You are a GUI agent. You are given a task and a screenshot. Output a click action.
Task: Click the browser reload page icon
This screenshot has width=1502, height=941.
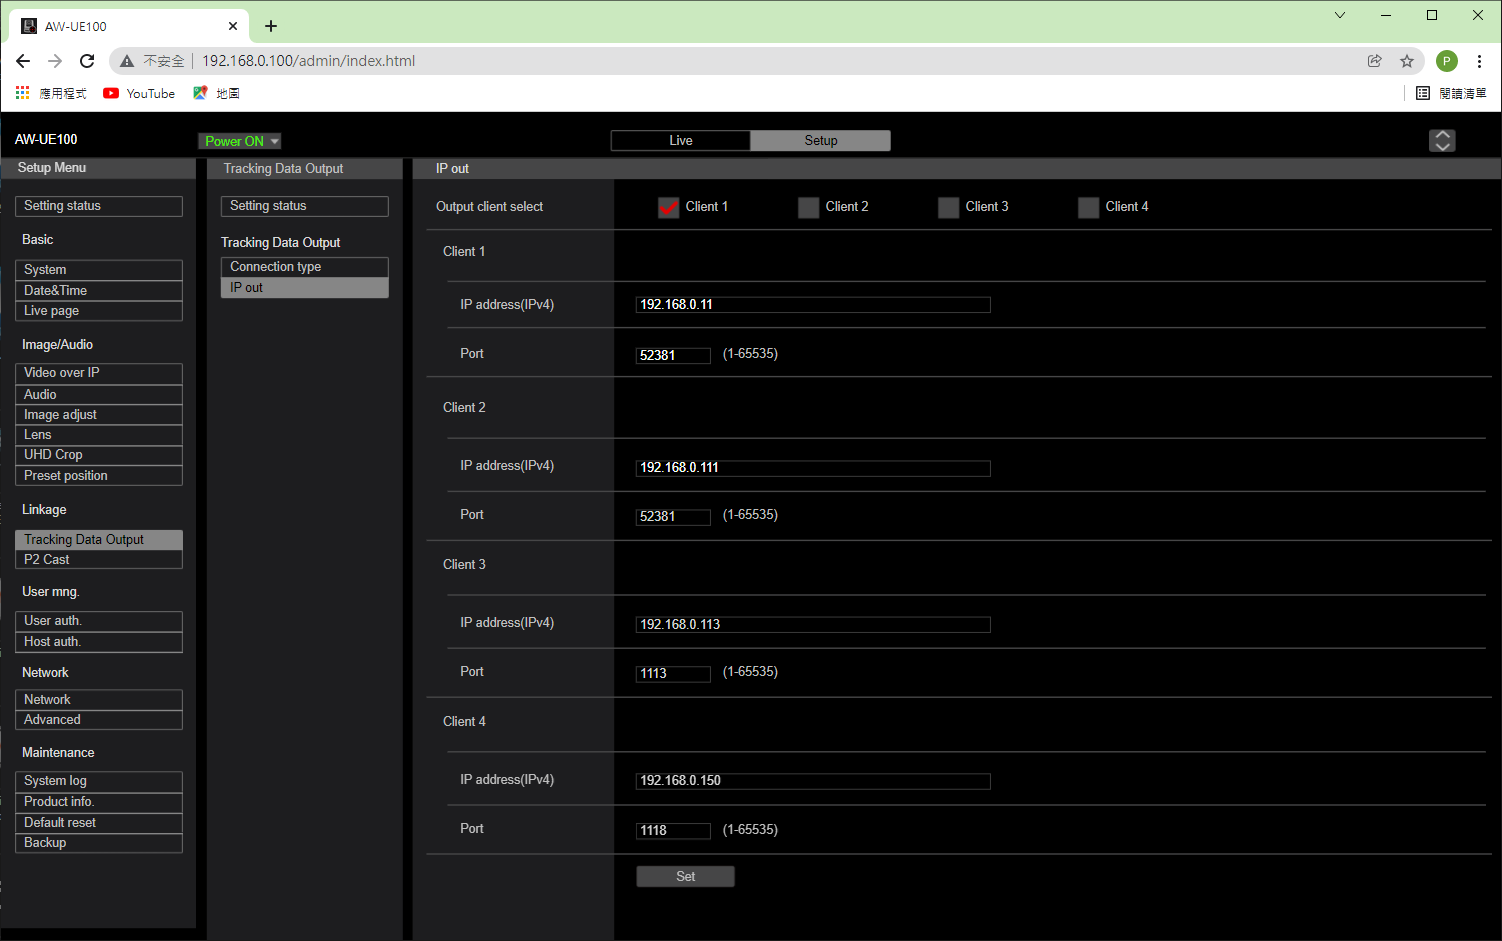[x=87, y=61]
